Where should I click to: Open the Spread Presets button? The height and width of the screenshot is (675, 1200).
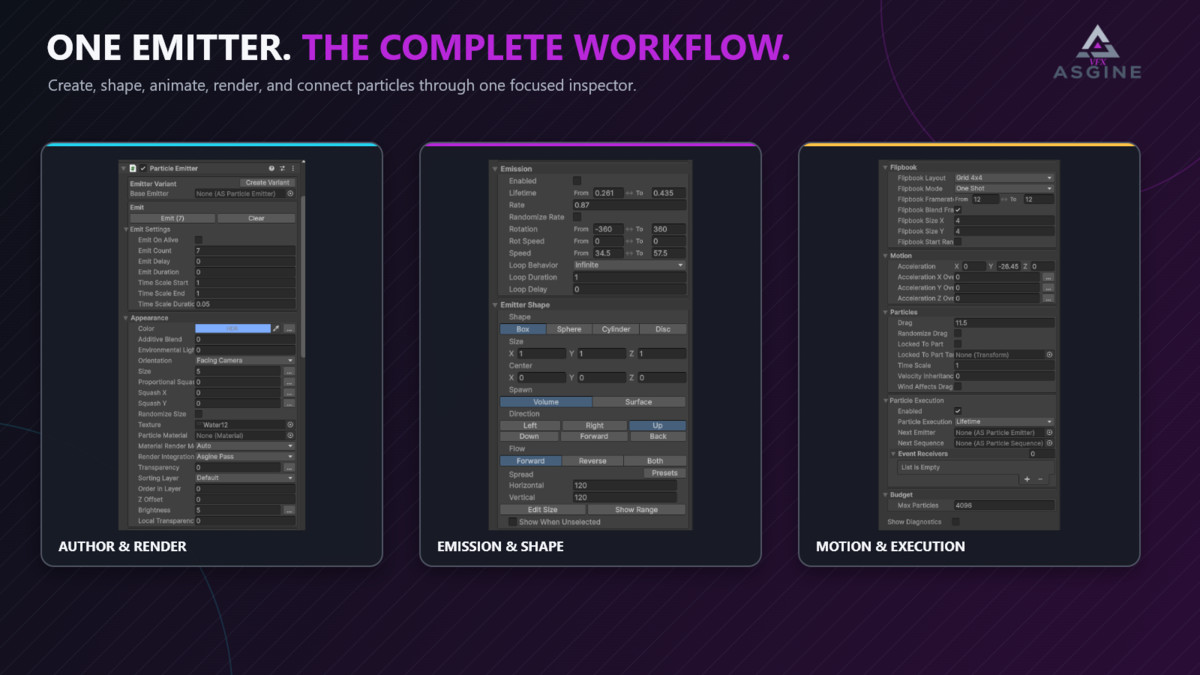click(x=664, y=473)
